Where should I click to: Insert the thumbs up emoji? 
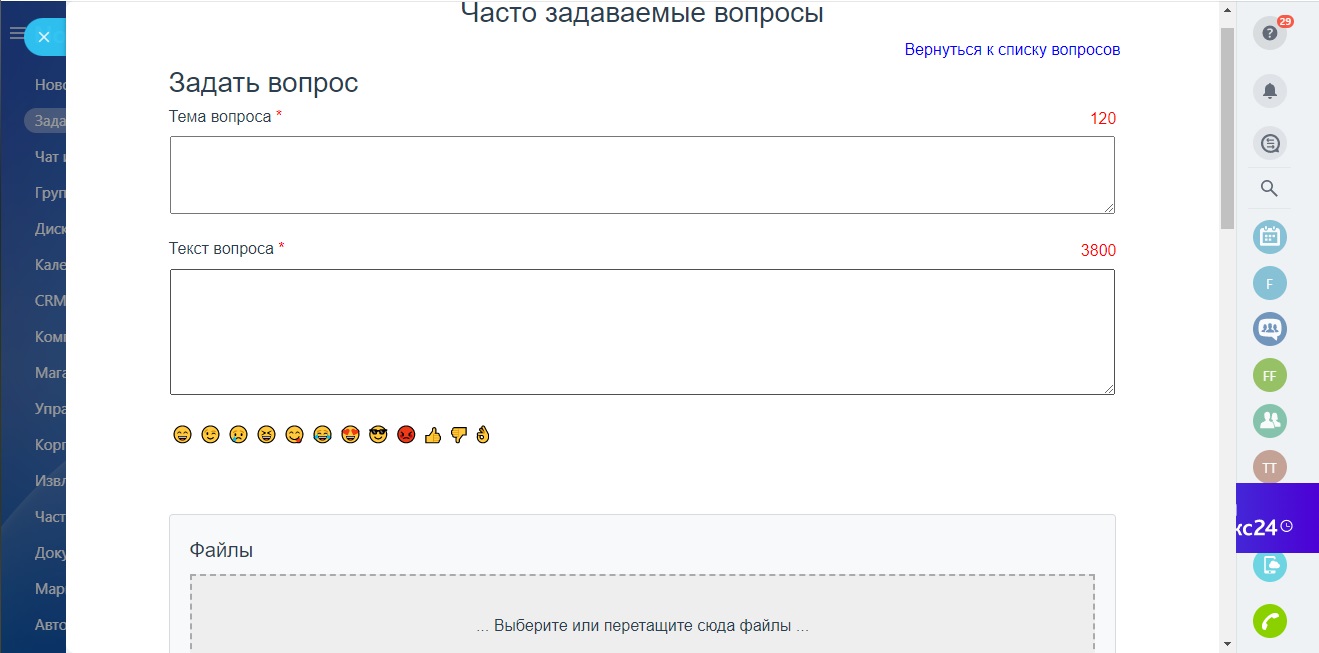click(x=433, y=435)
